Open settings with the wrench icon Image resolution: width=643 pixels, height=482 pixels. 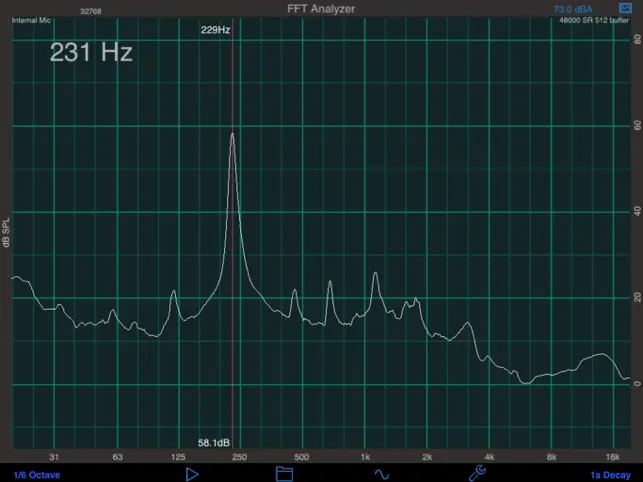pyautogui.click(x=477, y=473)
